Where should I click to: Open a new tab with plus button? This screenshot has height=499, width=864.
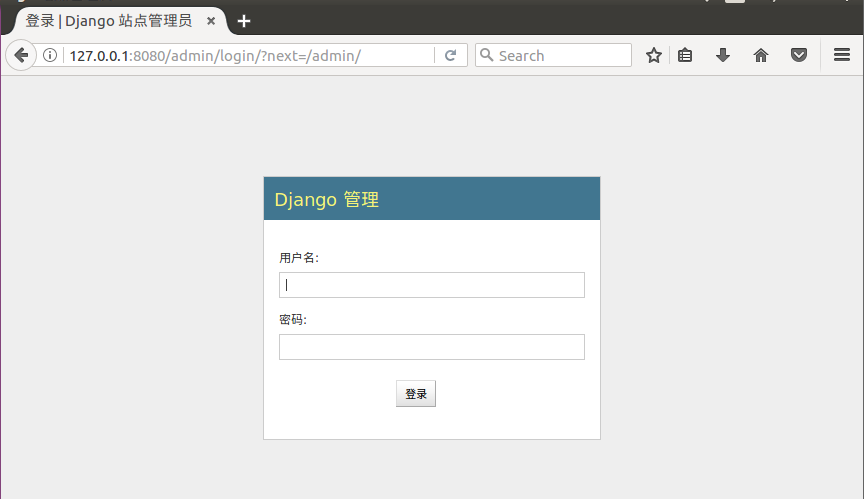(244, 21)
